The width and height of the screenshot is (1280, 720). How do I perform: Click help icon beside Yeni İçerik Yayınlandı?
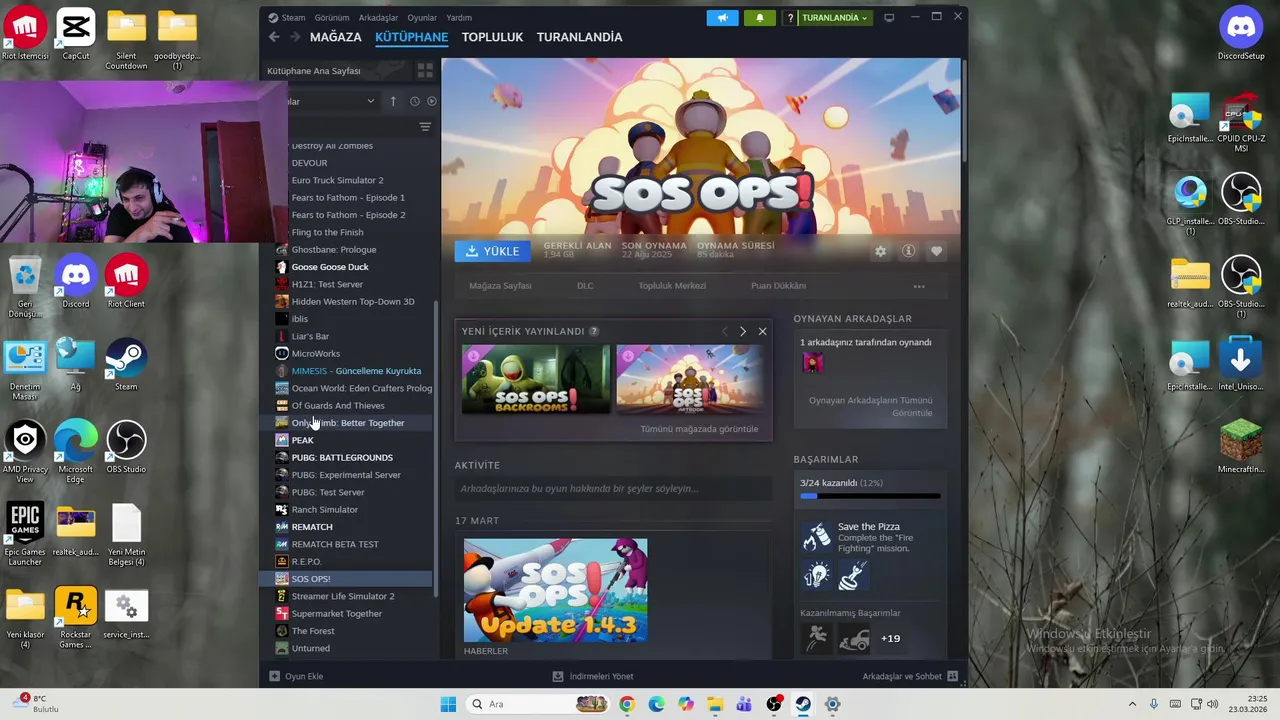[594, 331]
